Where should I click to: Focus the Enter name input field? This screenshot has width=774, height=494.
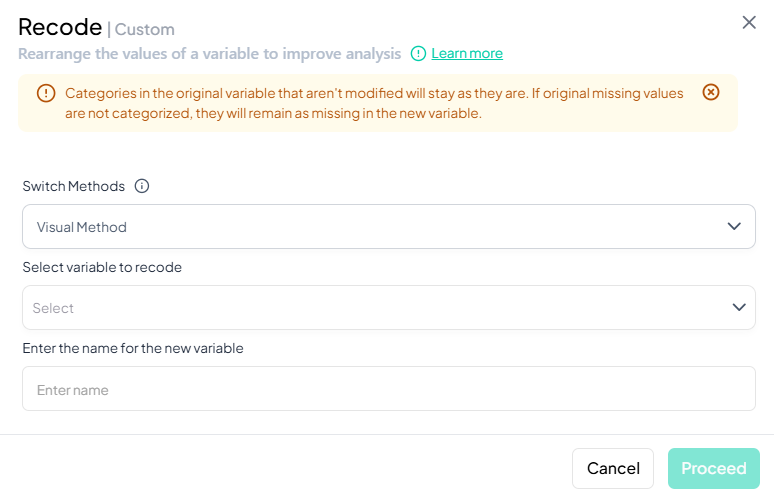(x=388, y=389)
